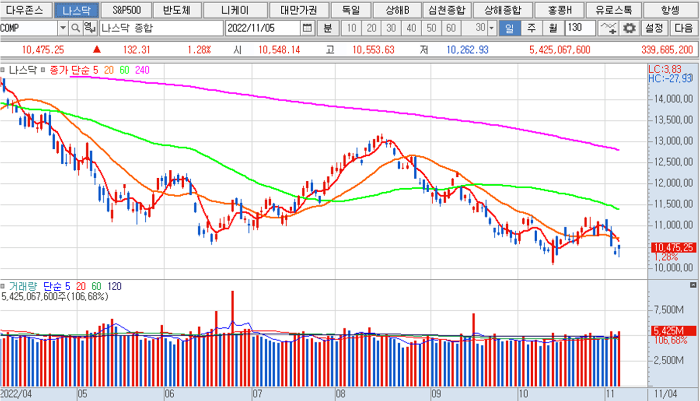Image resolution: width=700 pixels, height=401 pixels.
Task: Click the 10,548.14 opening price value
Action: point(279,50)
